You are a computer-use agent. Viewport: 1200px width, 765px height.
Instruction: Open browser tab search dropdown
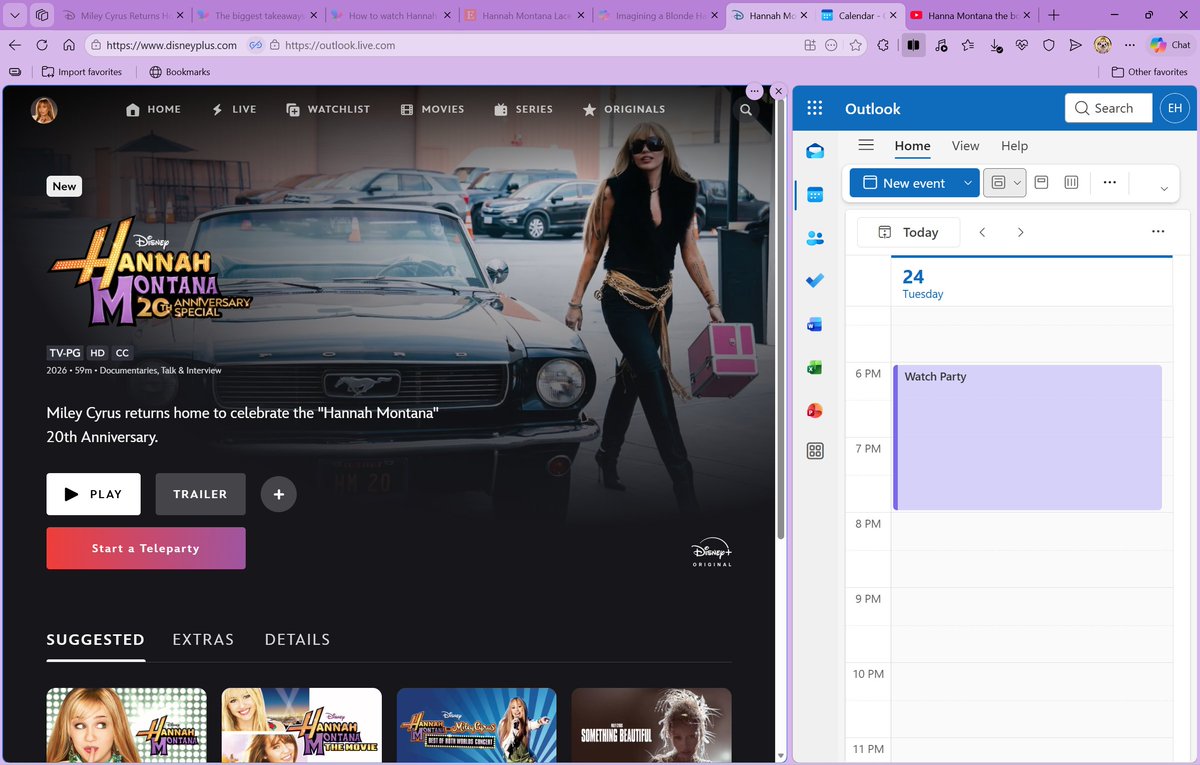[14, 15]
